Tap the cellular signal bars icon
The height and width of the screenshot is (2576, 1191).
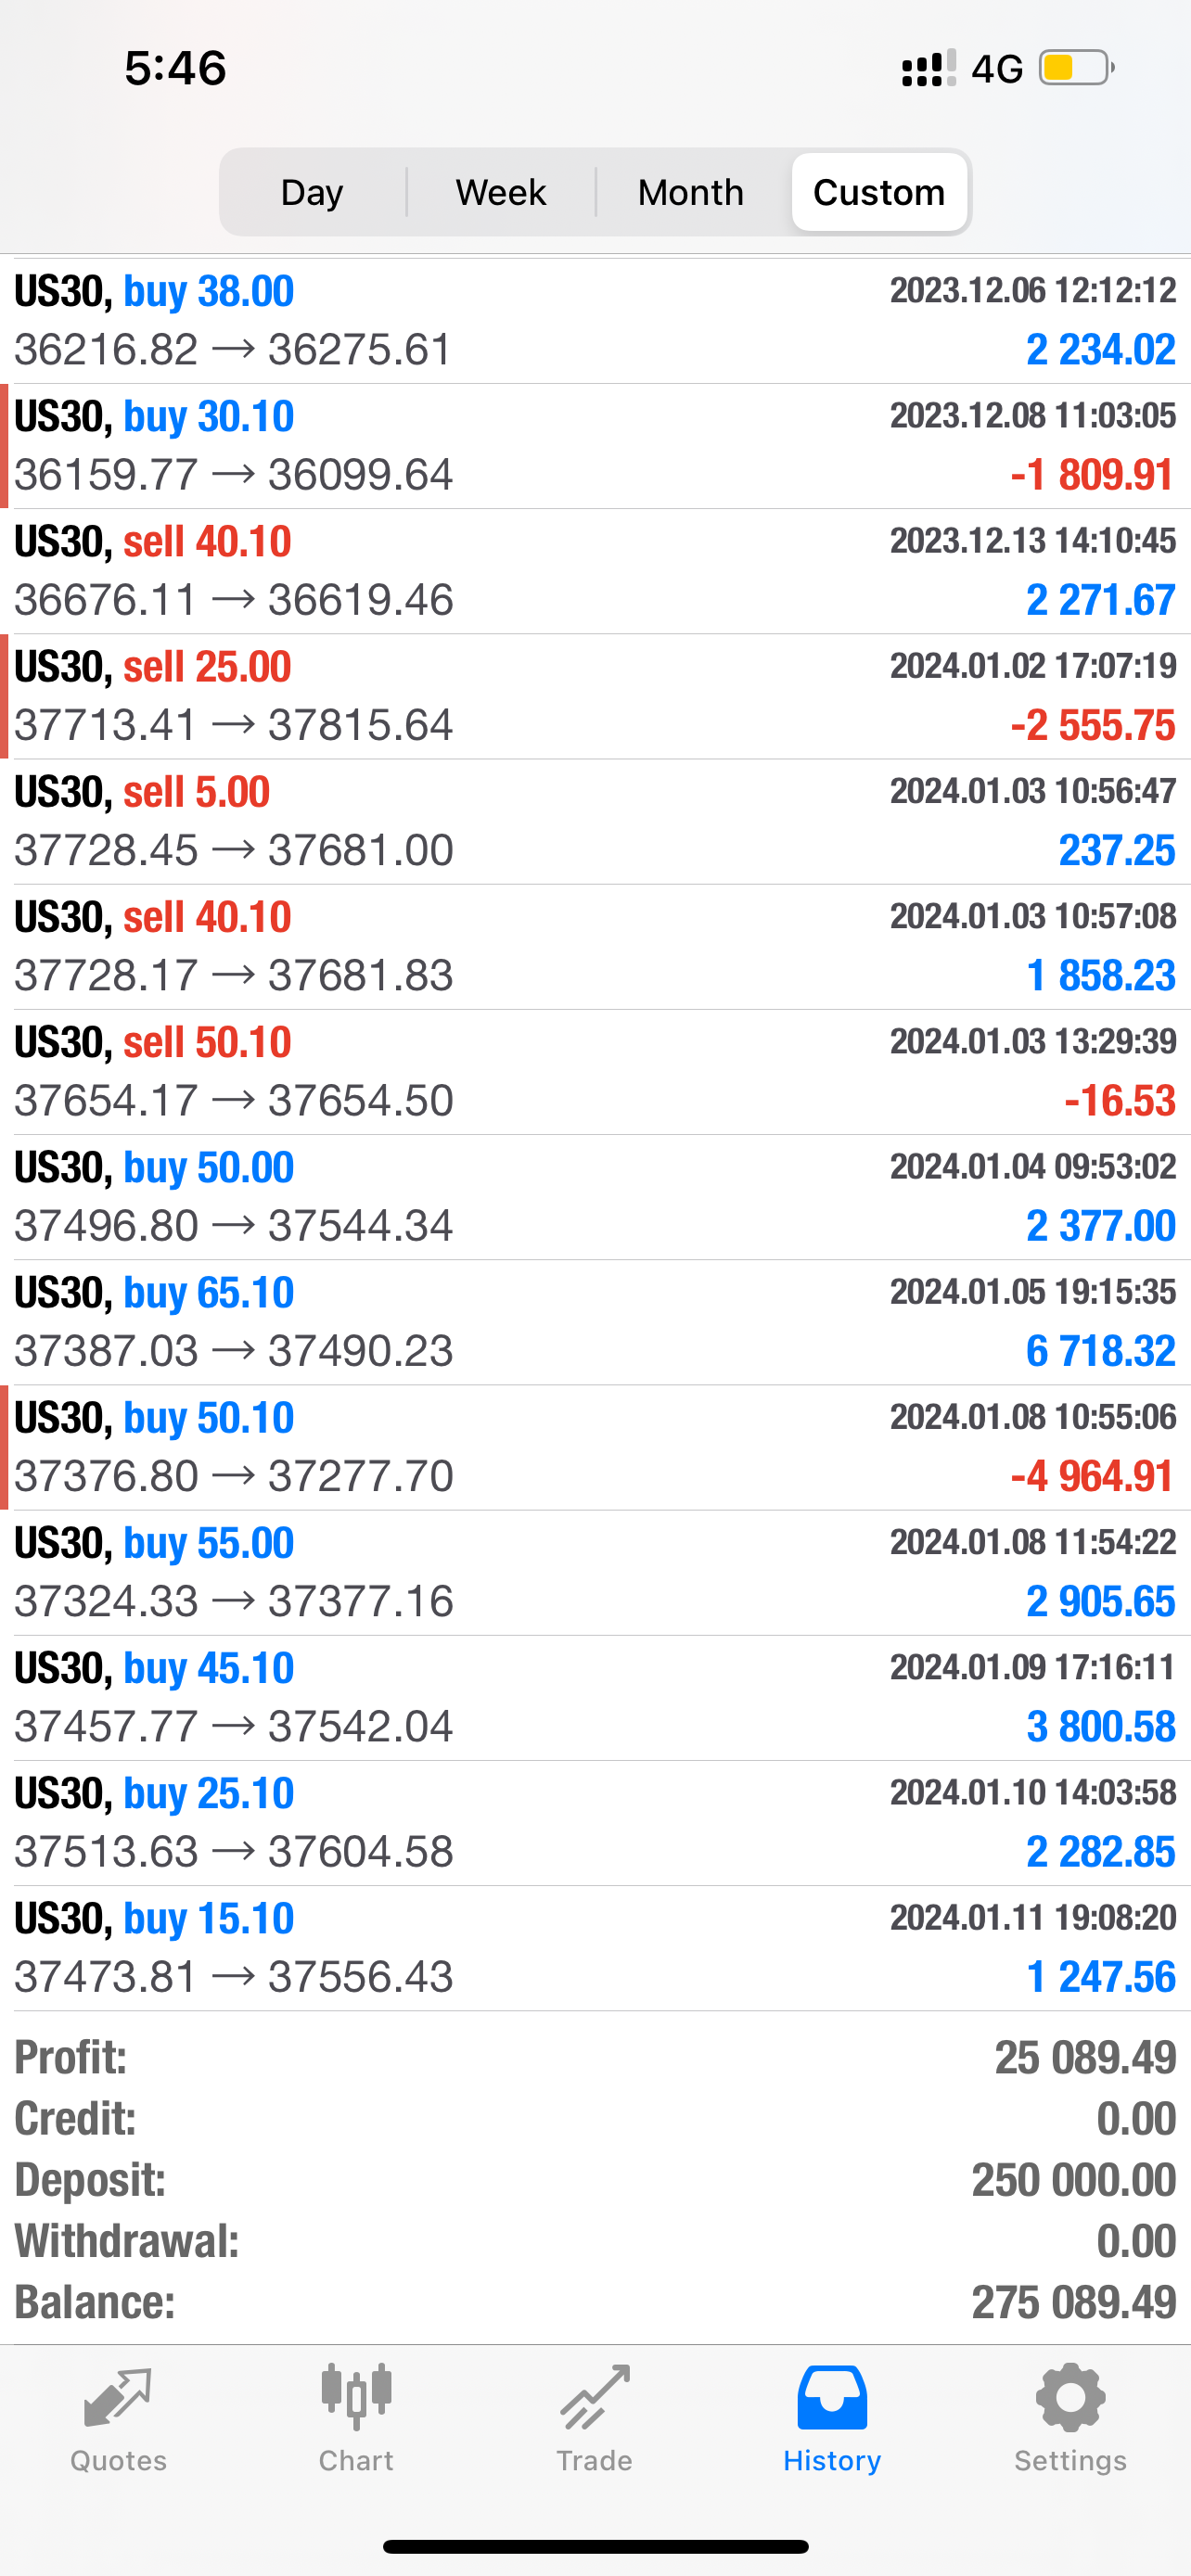(928, 68)
